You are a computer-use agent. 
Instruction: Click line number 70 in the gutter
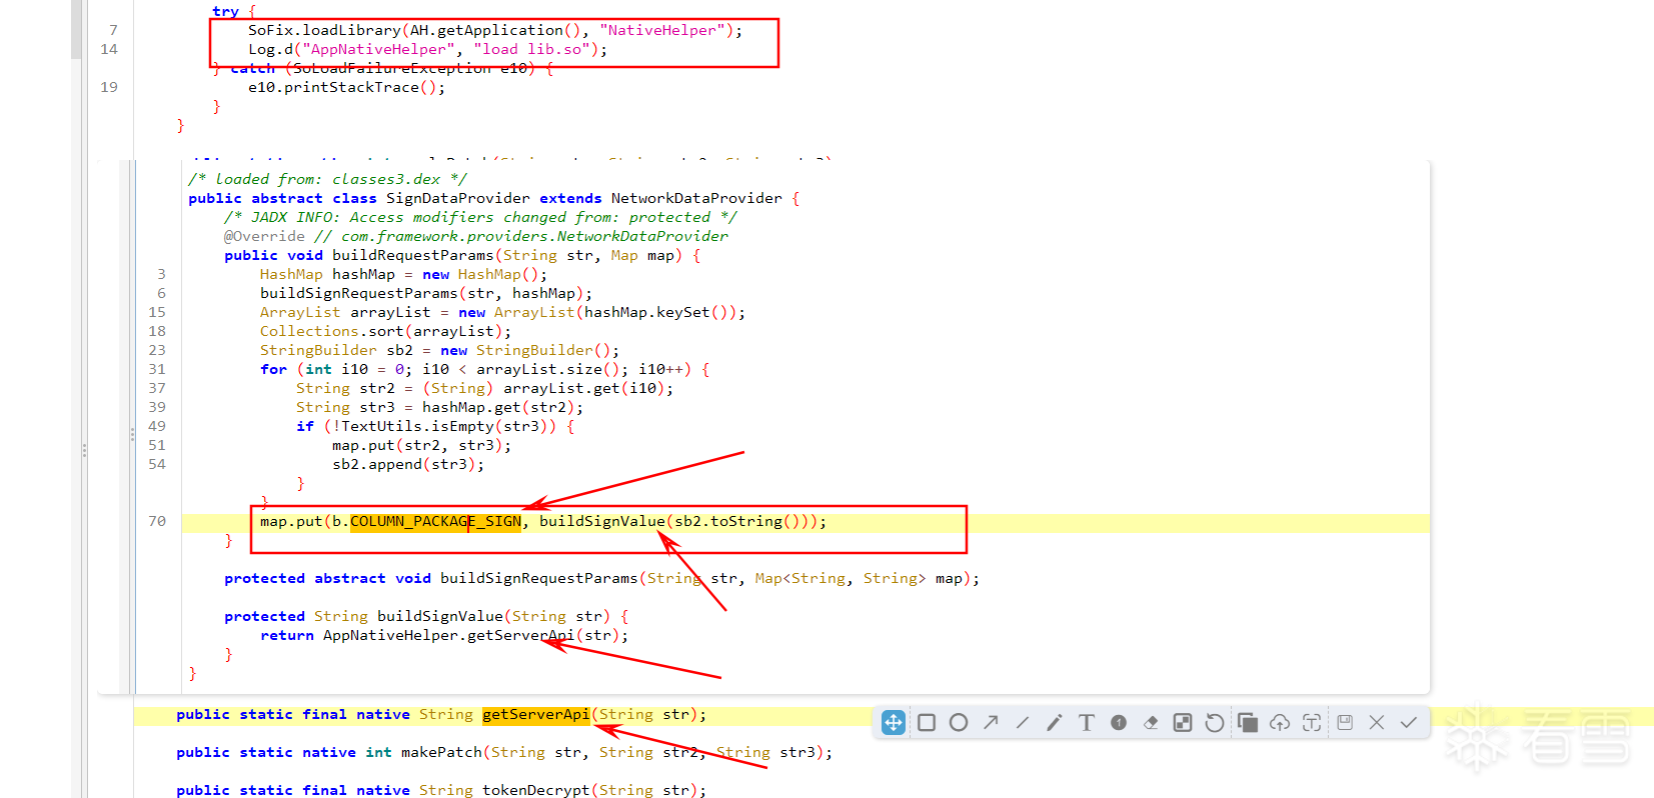click(157, 521)
